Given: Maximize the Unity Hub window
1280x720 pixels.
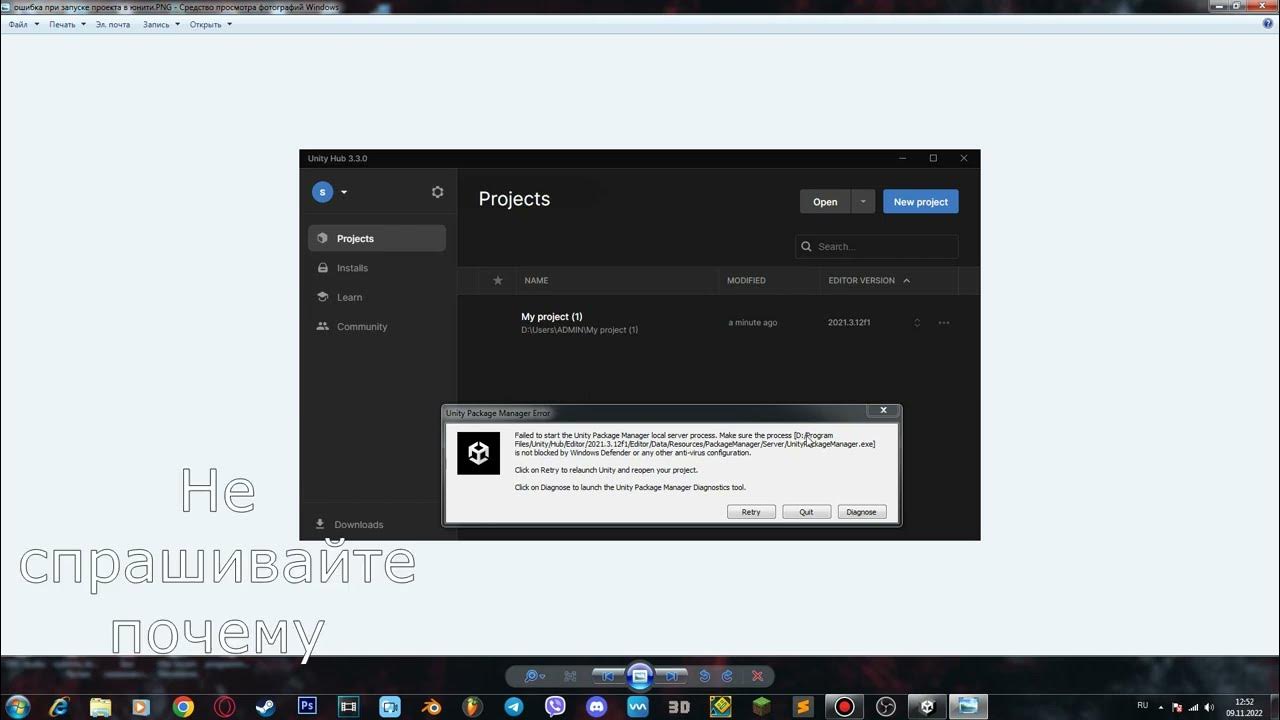Looking at the screenshot, I should point(933,158).
